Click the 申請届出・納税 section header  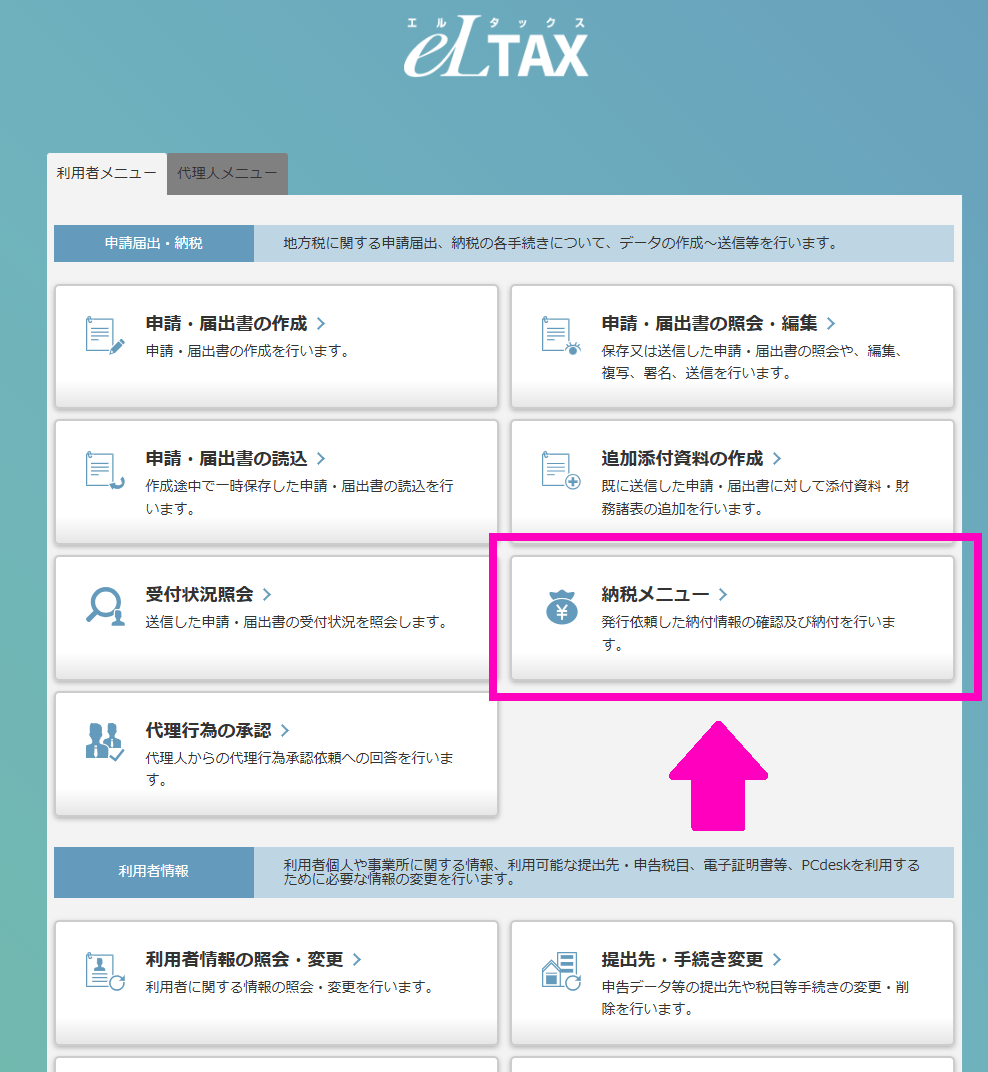coord(153,243)
